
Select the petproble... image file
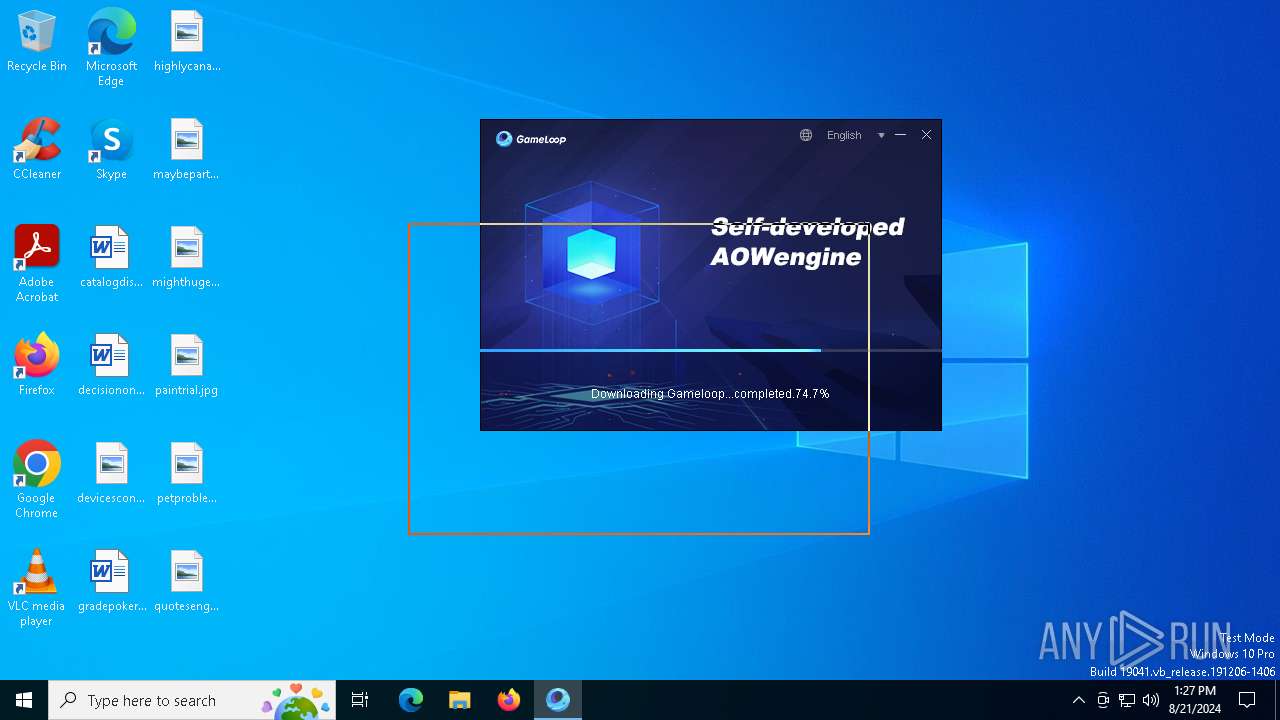[187, 474]
